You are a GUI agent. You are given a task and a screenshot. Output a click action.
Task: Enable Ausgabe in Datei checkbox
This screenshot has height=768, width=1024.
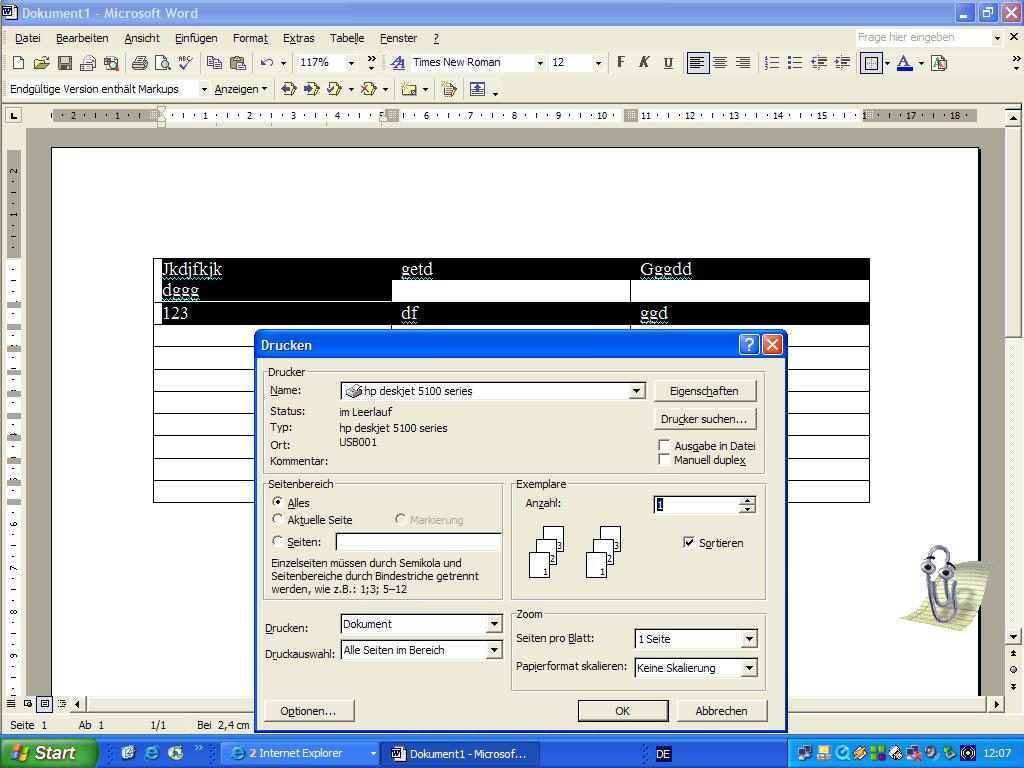tap(664, 445)
